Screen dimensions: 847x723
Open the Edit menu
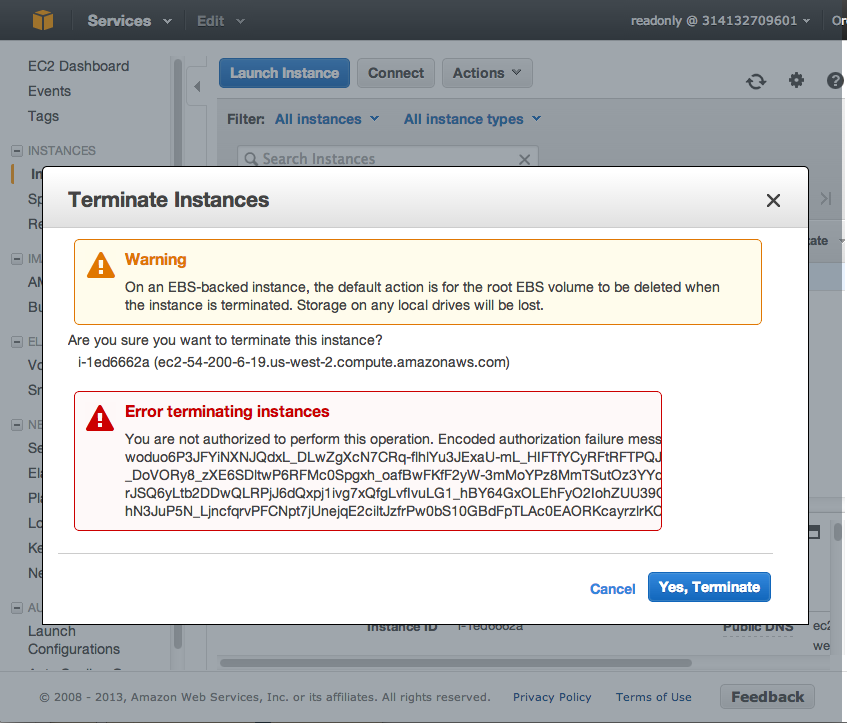[213, 20]
